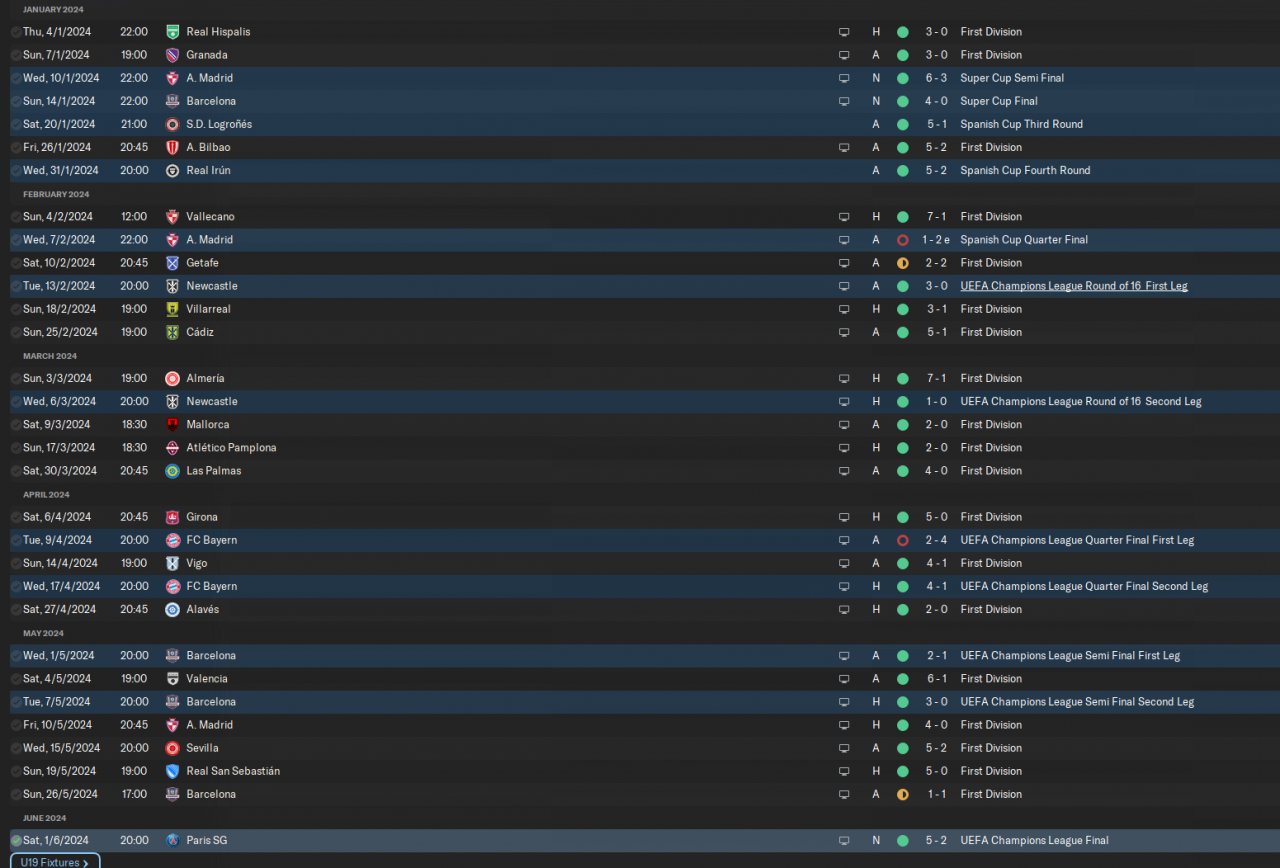
Task: Click the 6 - 3 score of the Super Cup Semi Final
Action: 936,78
